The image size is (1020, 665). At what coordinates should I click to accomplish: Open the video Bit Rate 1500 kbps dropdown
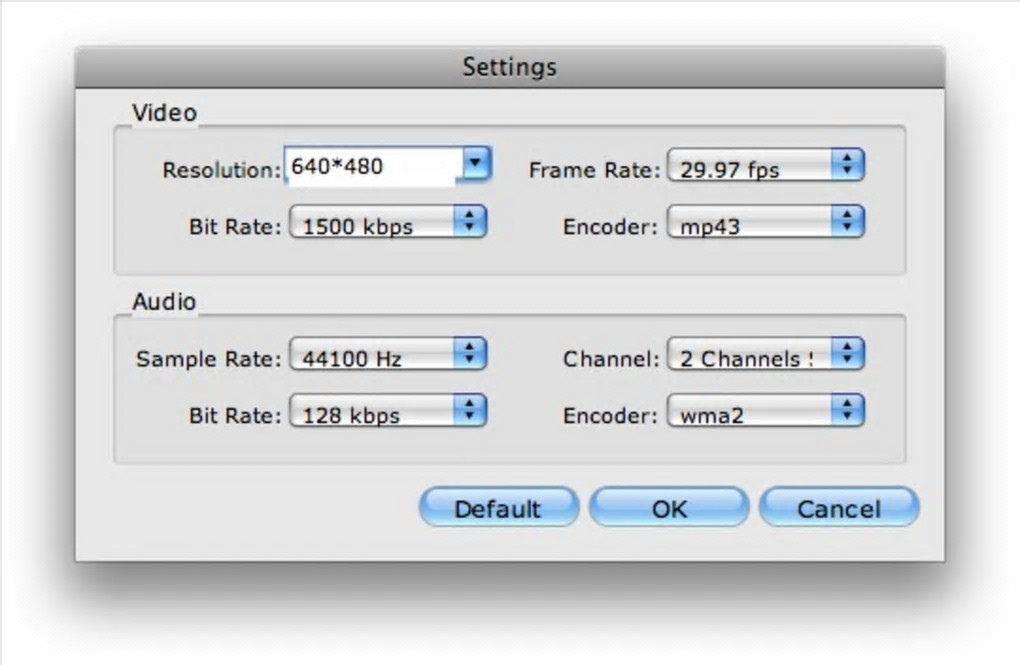tap(387, 224)
